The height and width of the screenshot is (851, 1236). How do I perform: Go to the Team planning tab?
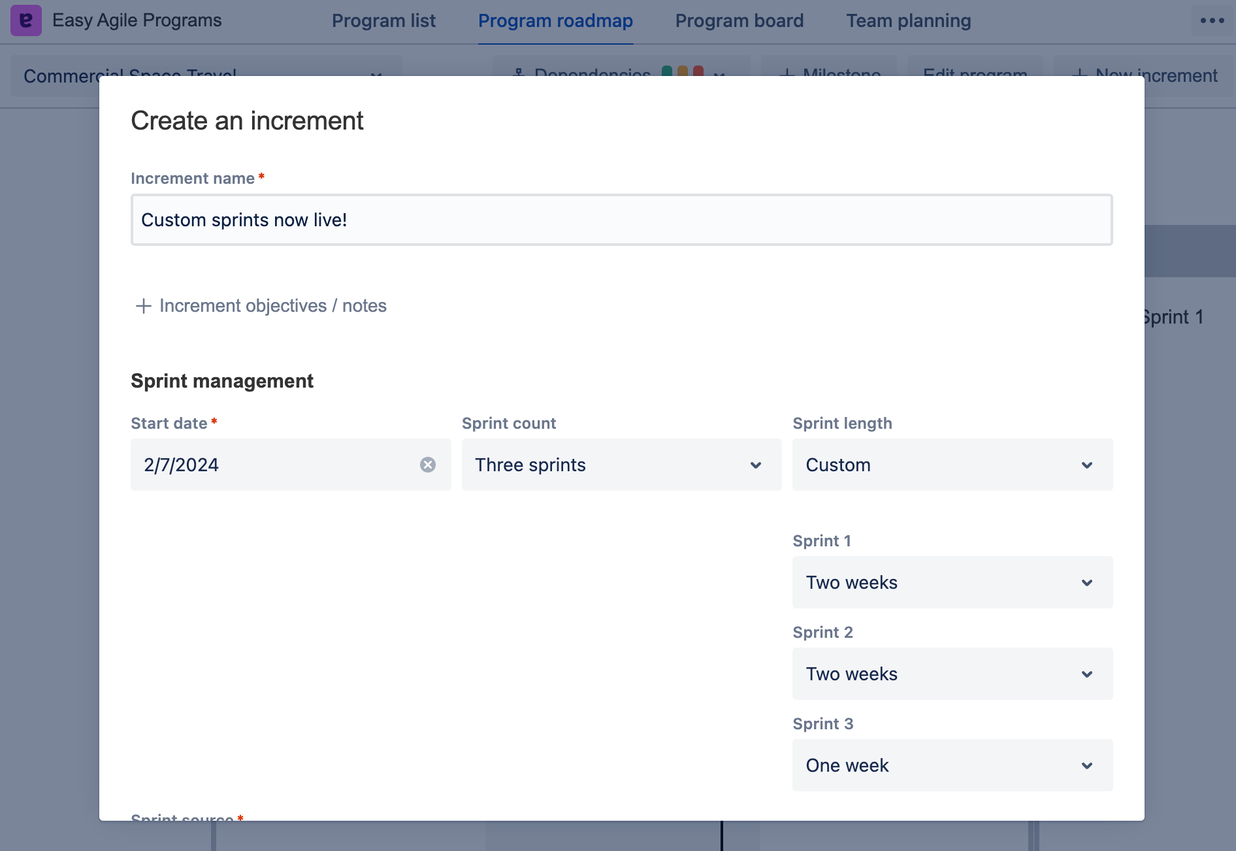click(x=908, y=20)
